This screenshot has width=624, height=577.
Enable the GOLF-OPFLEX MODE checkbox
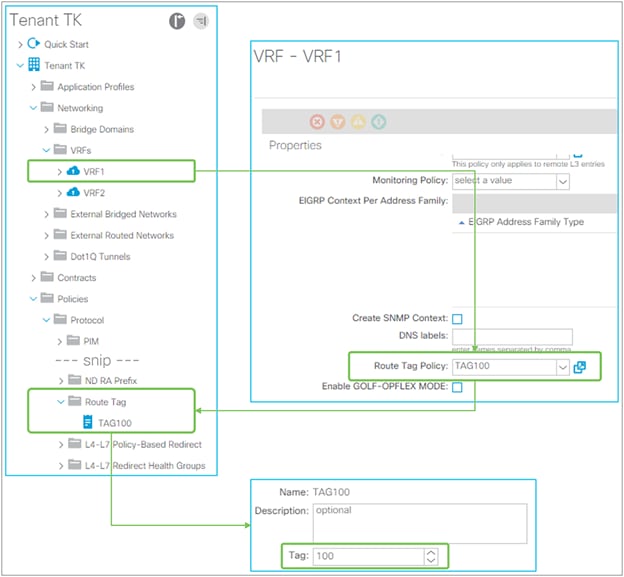click(x=457, y=387)
